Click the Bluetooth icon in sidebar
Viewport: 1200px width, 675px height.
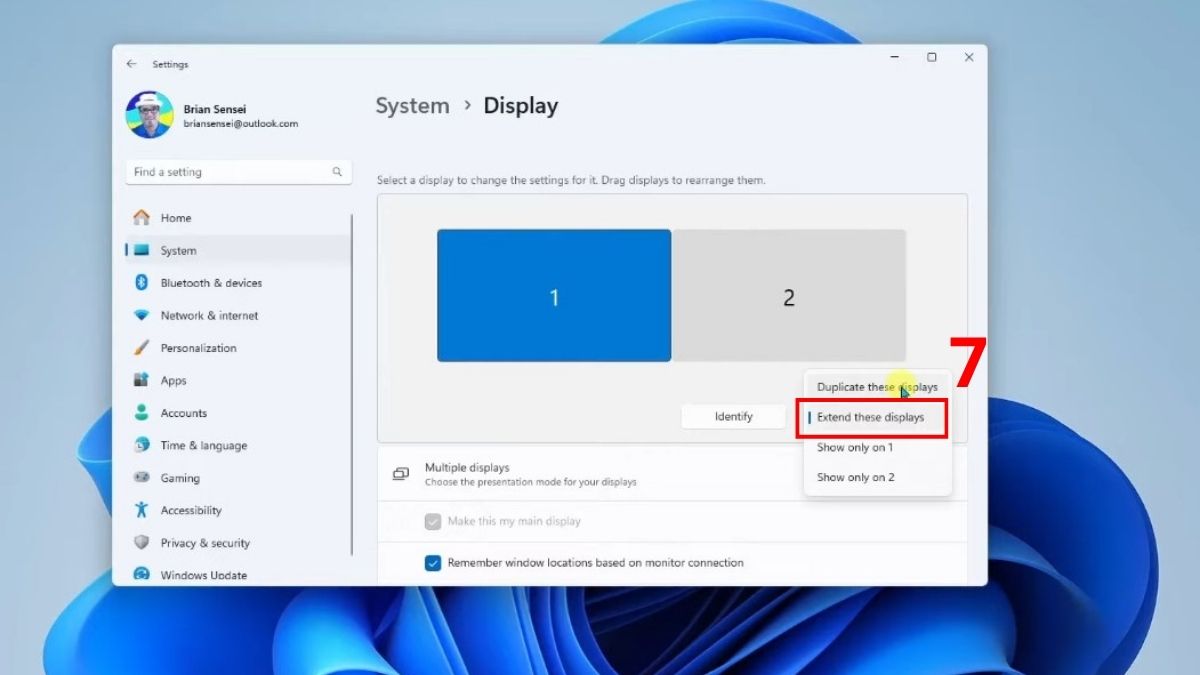click(x=141, y=283)
